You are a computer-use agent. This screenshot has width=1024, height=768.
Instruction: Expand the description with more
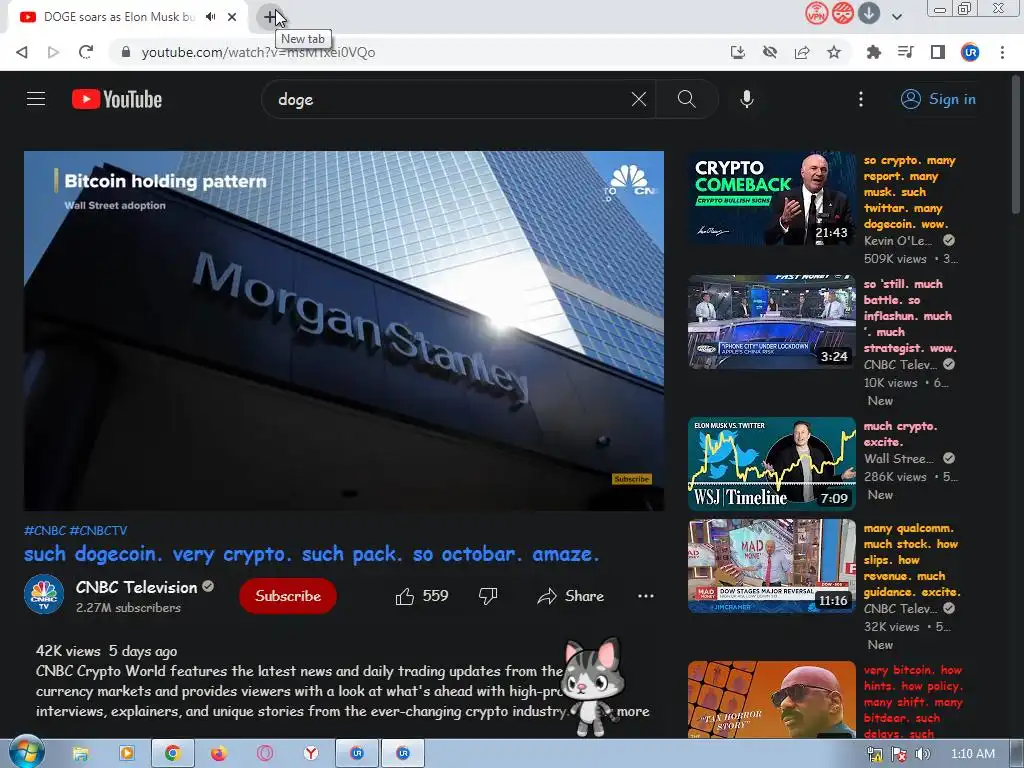633,711
